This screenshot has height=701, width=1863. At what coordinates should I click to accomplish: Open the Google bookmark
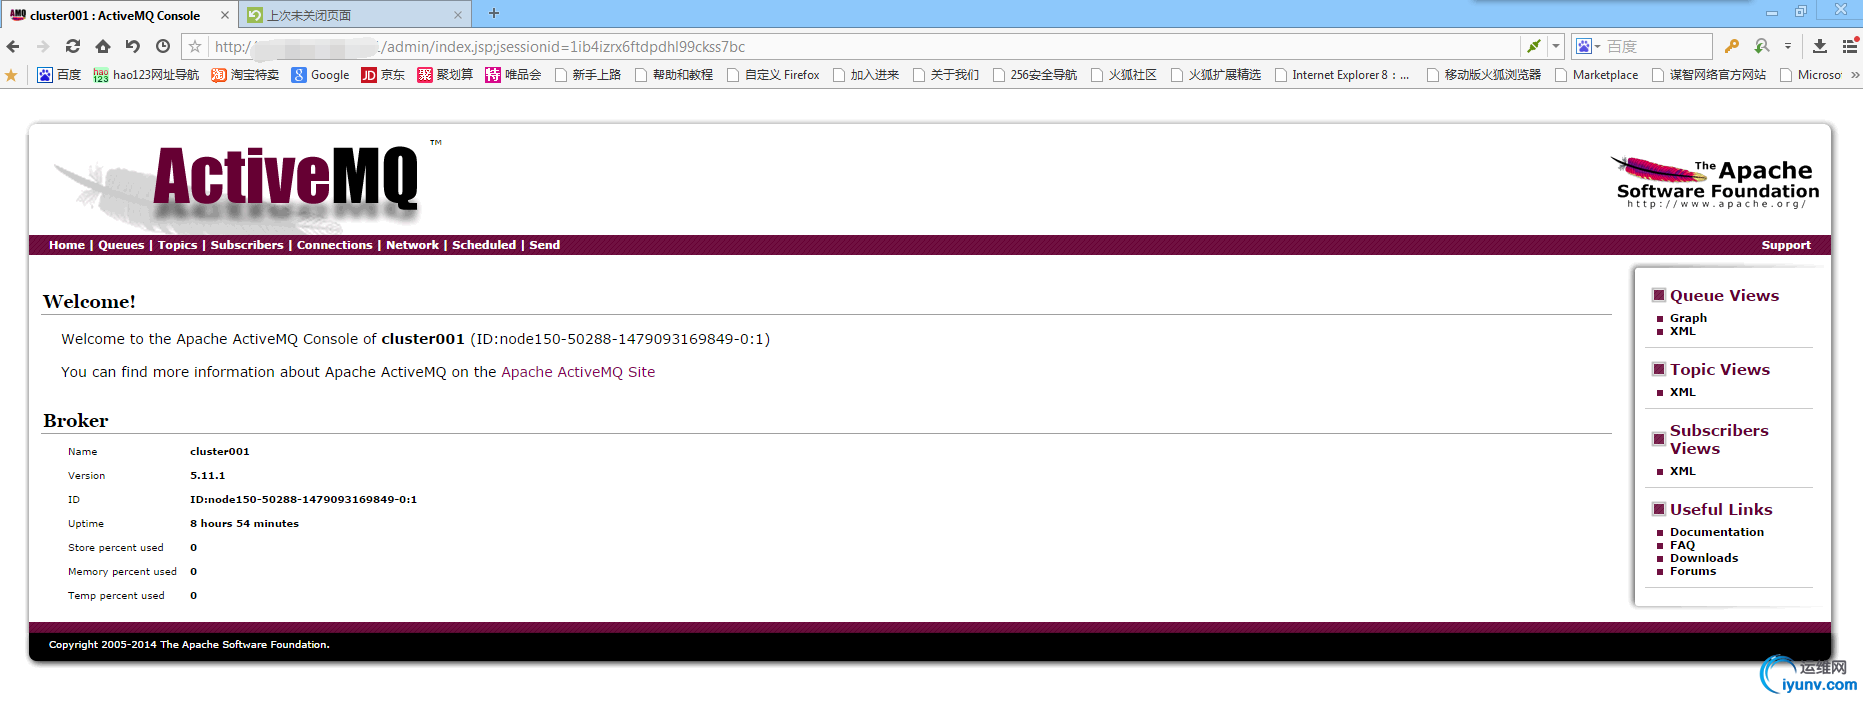[320, 75]
